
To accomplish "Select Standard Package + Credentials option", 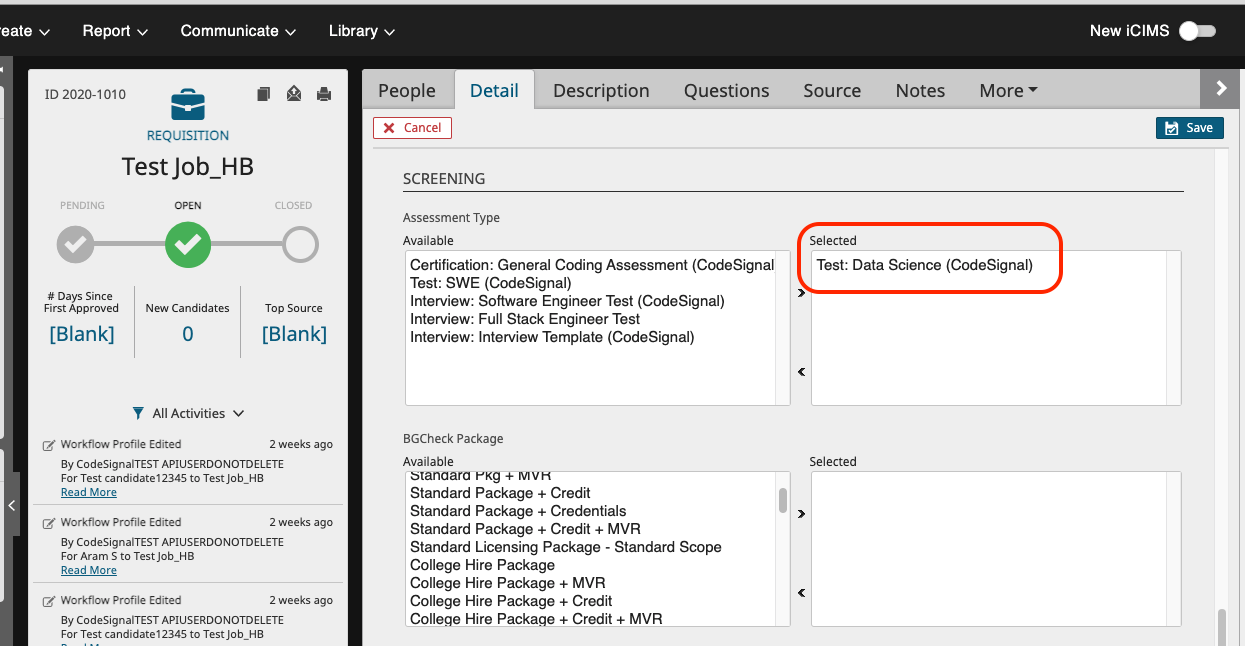I will tap(518, 511).
